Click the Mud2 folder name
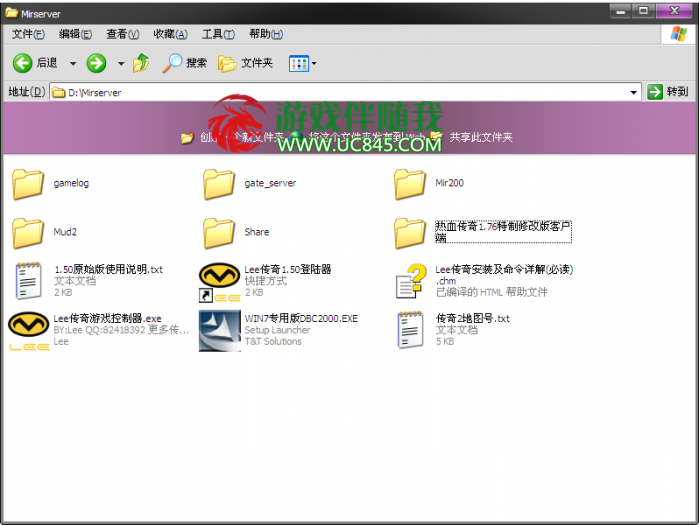 click(x=65, y=232)
